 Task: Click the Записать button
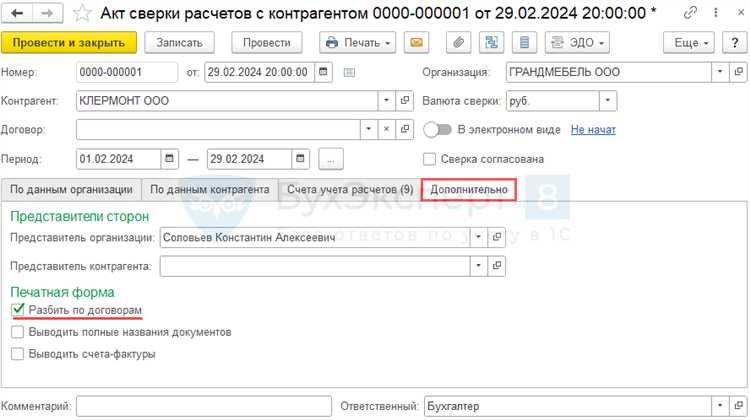click(x=179, y=43)
